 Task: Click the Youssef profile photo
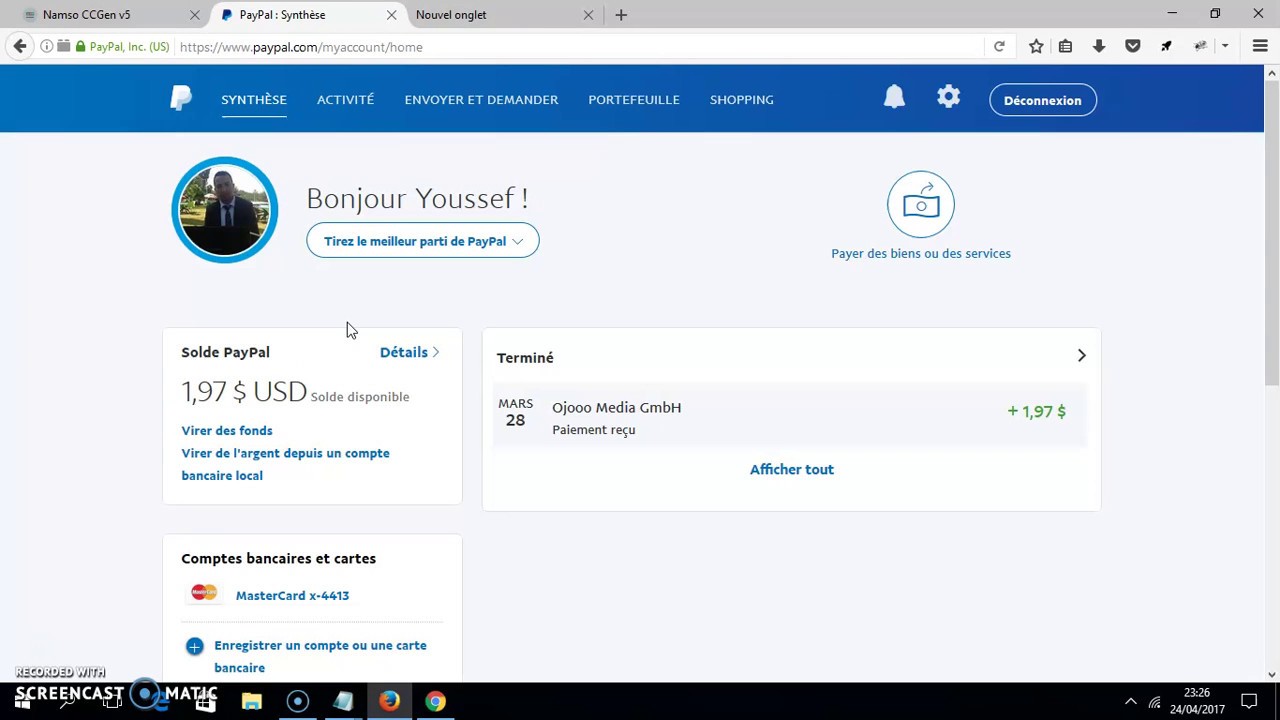point(225,210)
